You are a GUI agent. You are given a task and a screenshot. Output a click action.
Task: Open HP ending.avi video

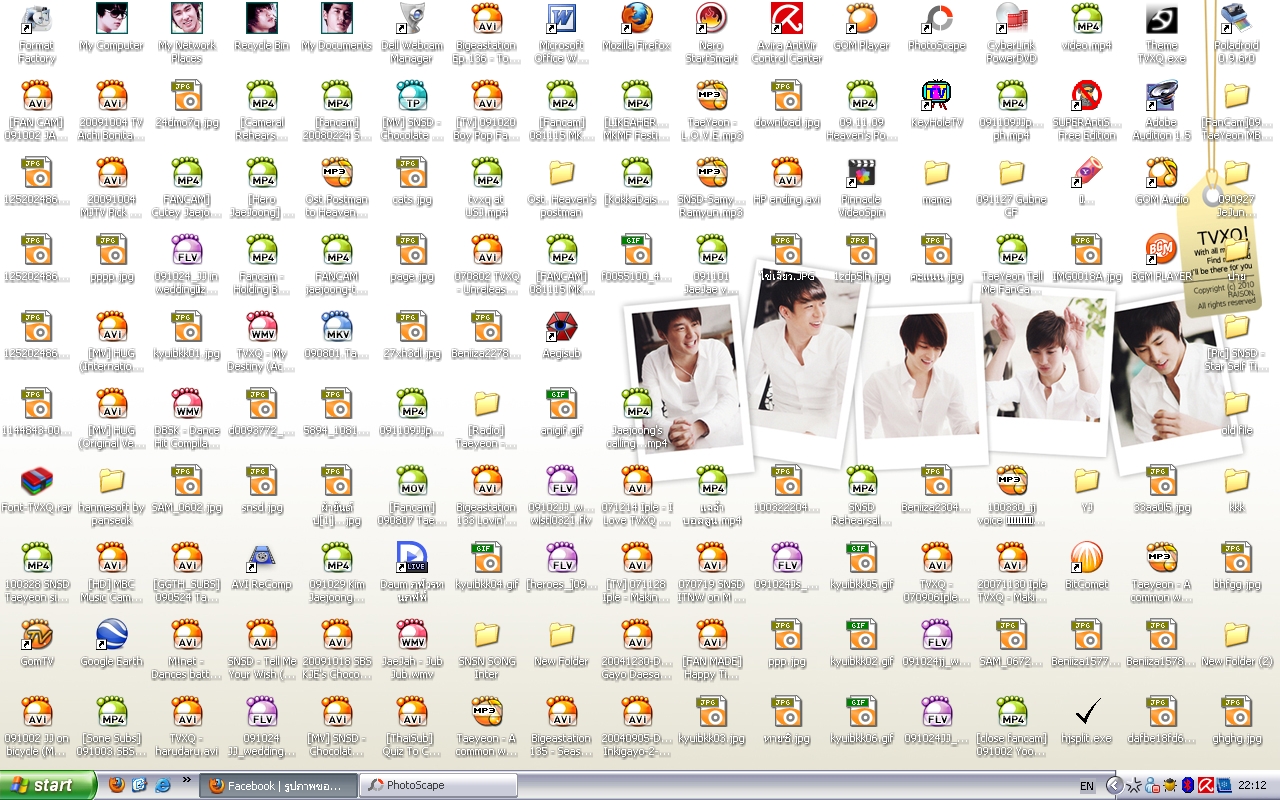[x=787, y=172]
